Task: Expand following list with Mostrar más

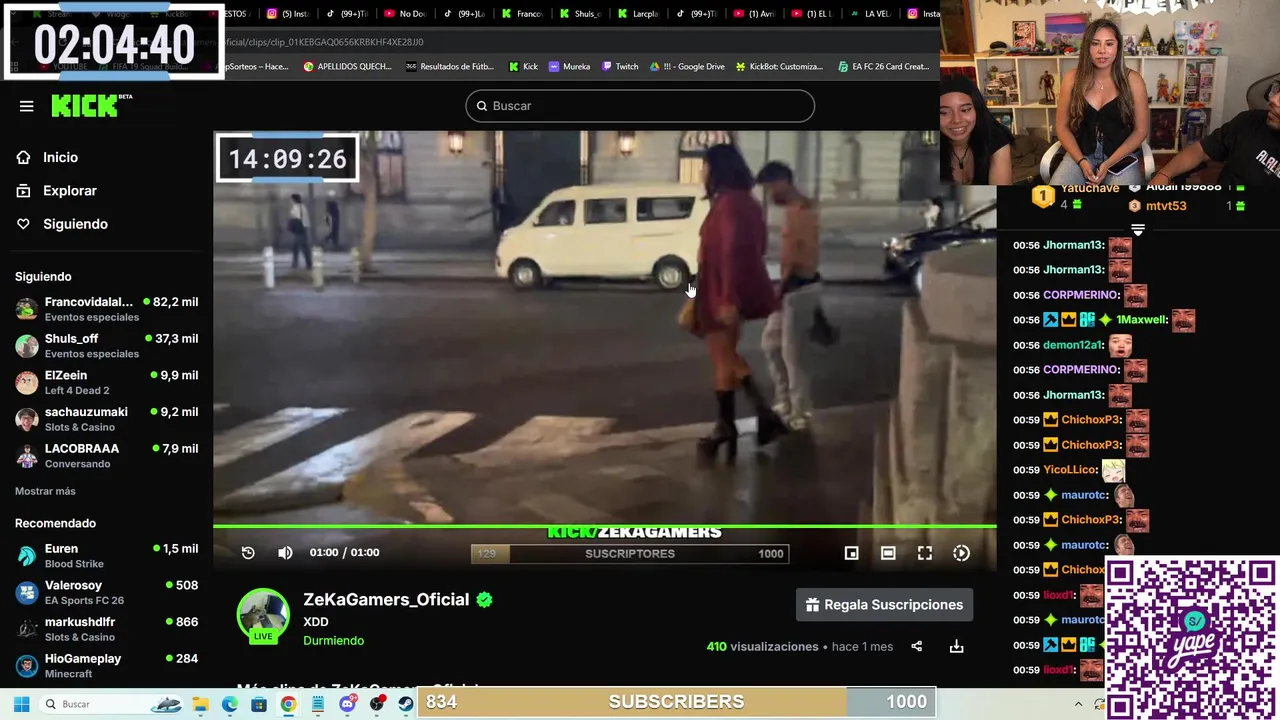Action: (45, 491)
